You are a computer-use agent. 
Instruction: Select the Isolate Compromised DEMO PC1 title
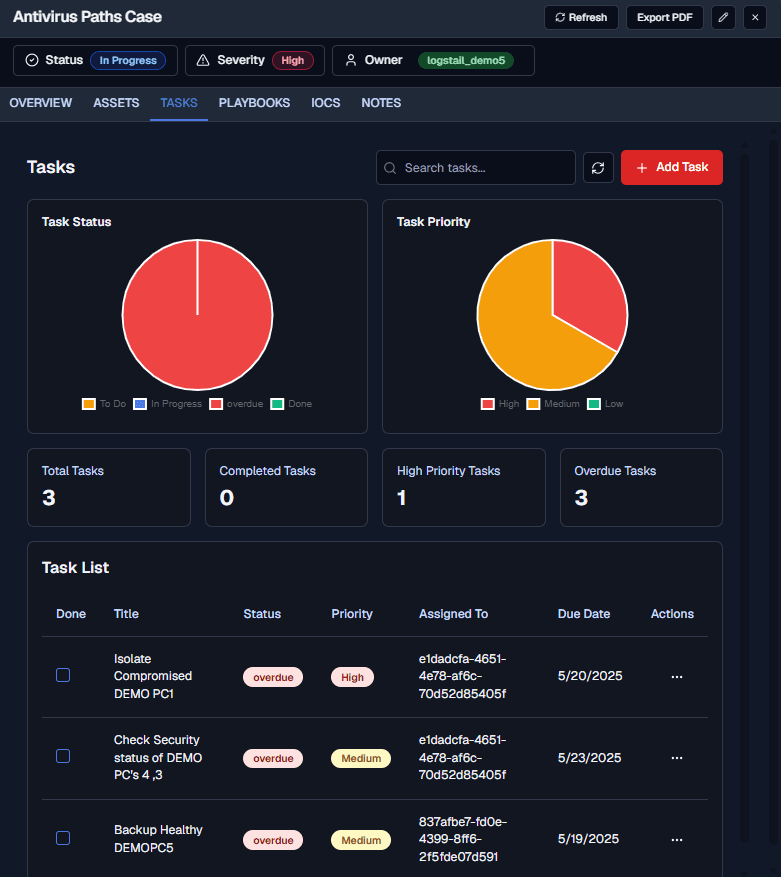point(153,676)
